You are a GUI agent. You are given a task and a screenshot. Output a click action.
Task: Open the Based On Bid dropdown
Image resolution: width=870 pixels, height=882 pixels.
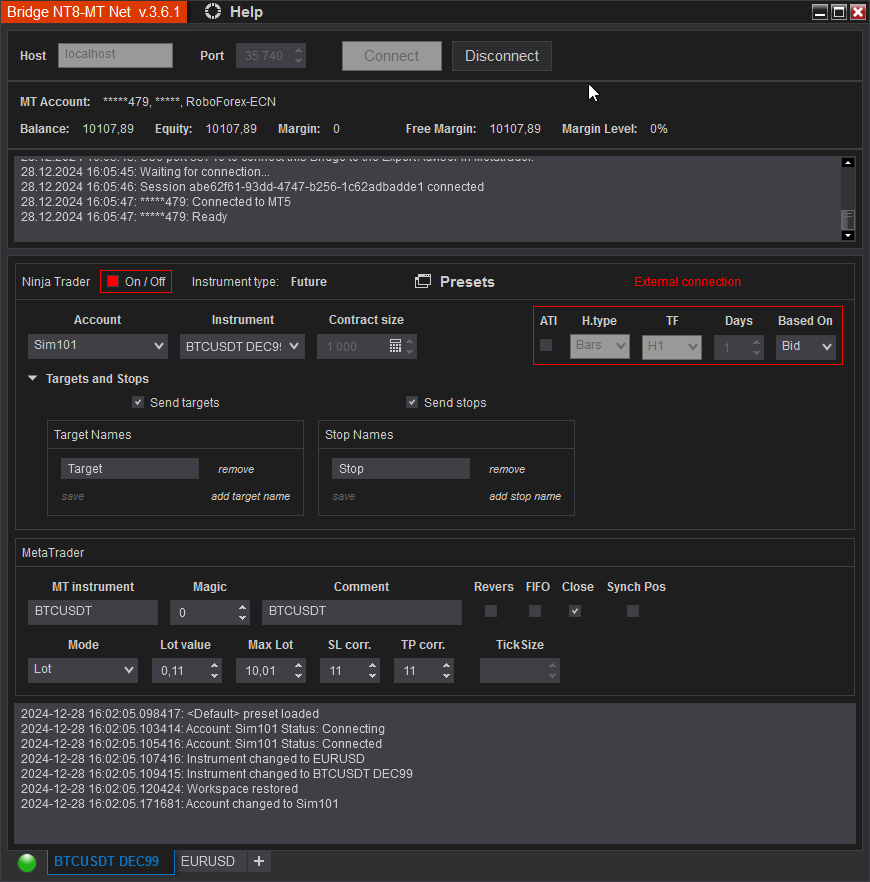coord(806,346)
